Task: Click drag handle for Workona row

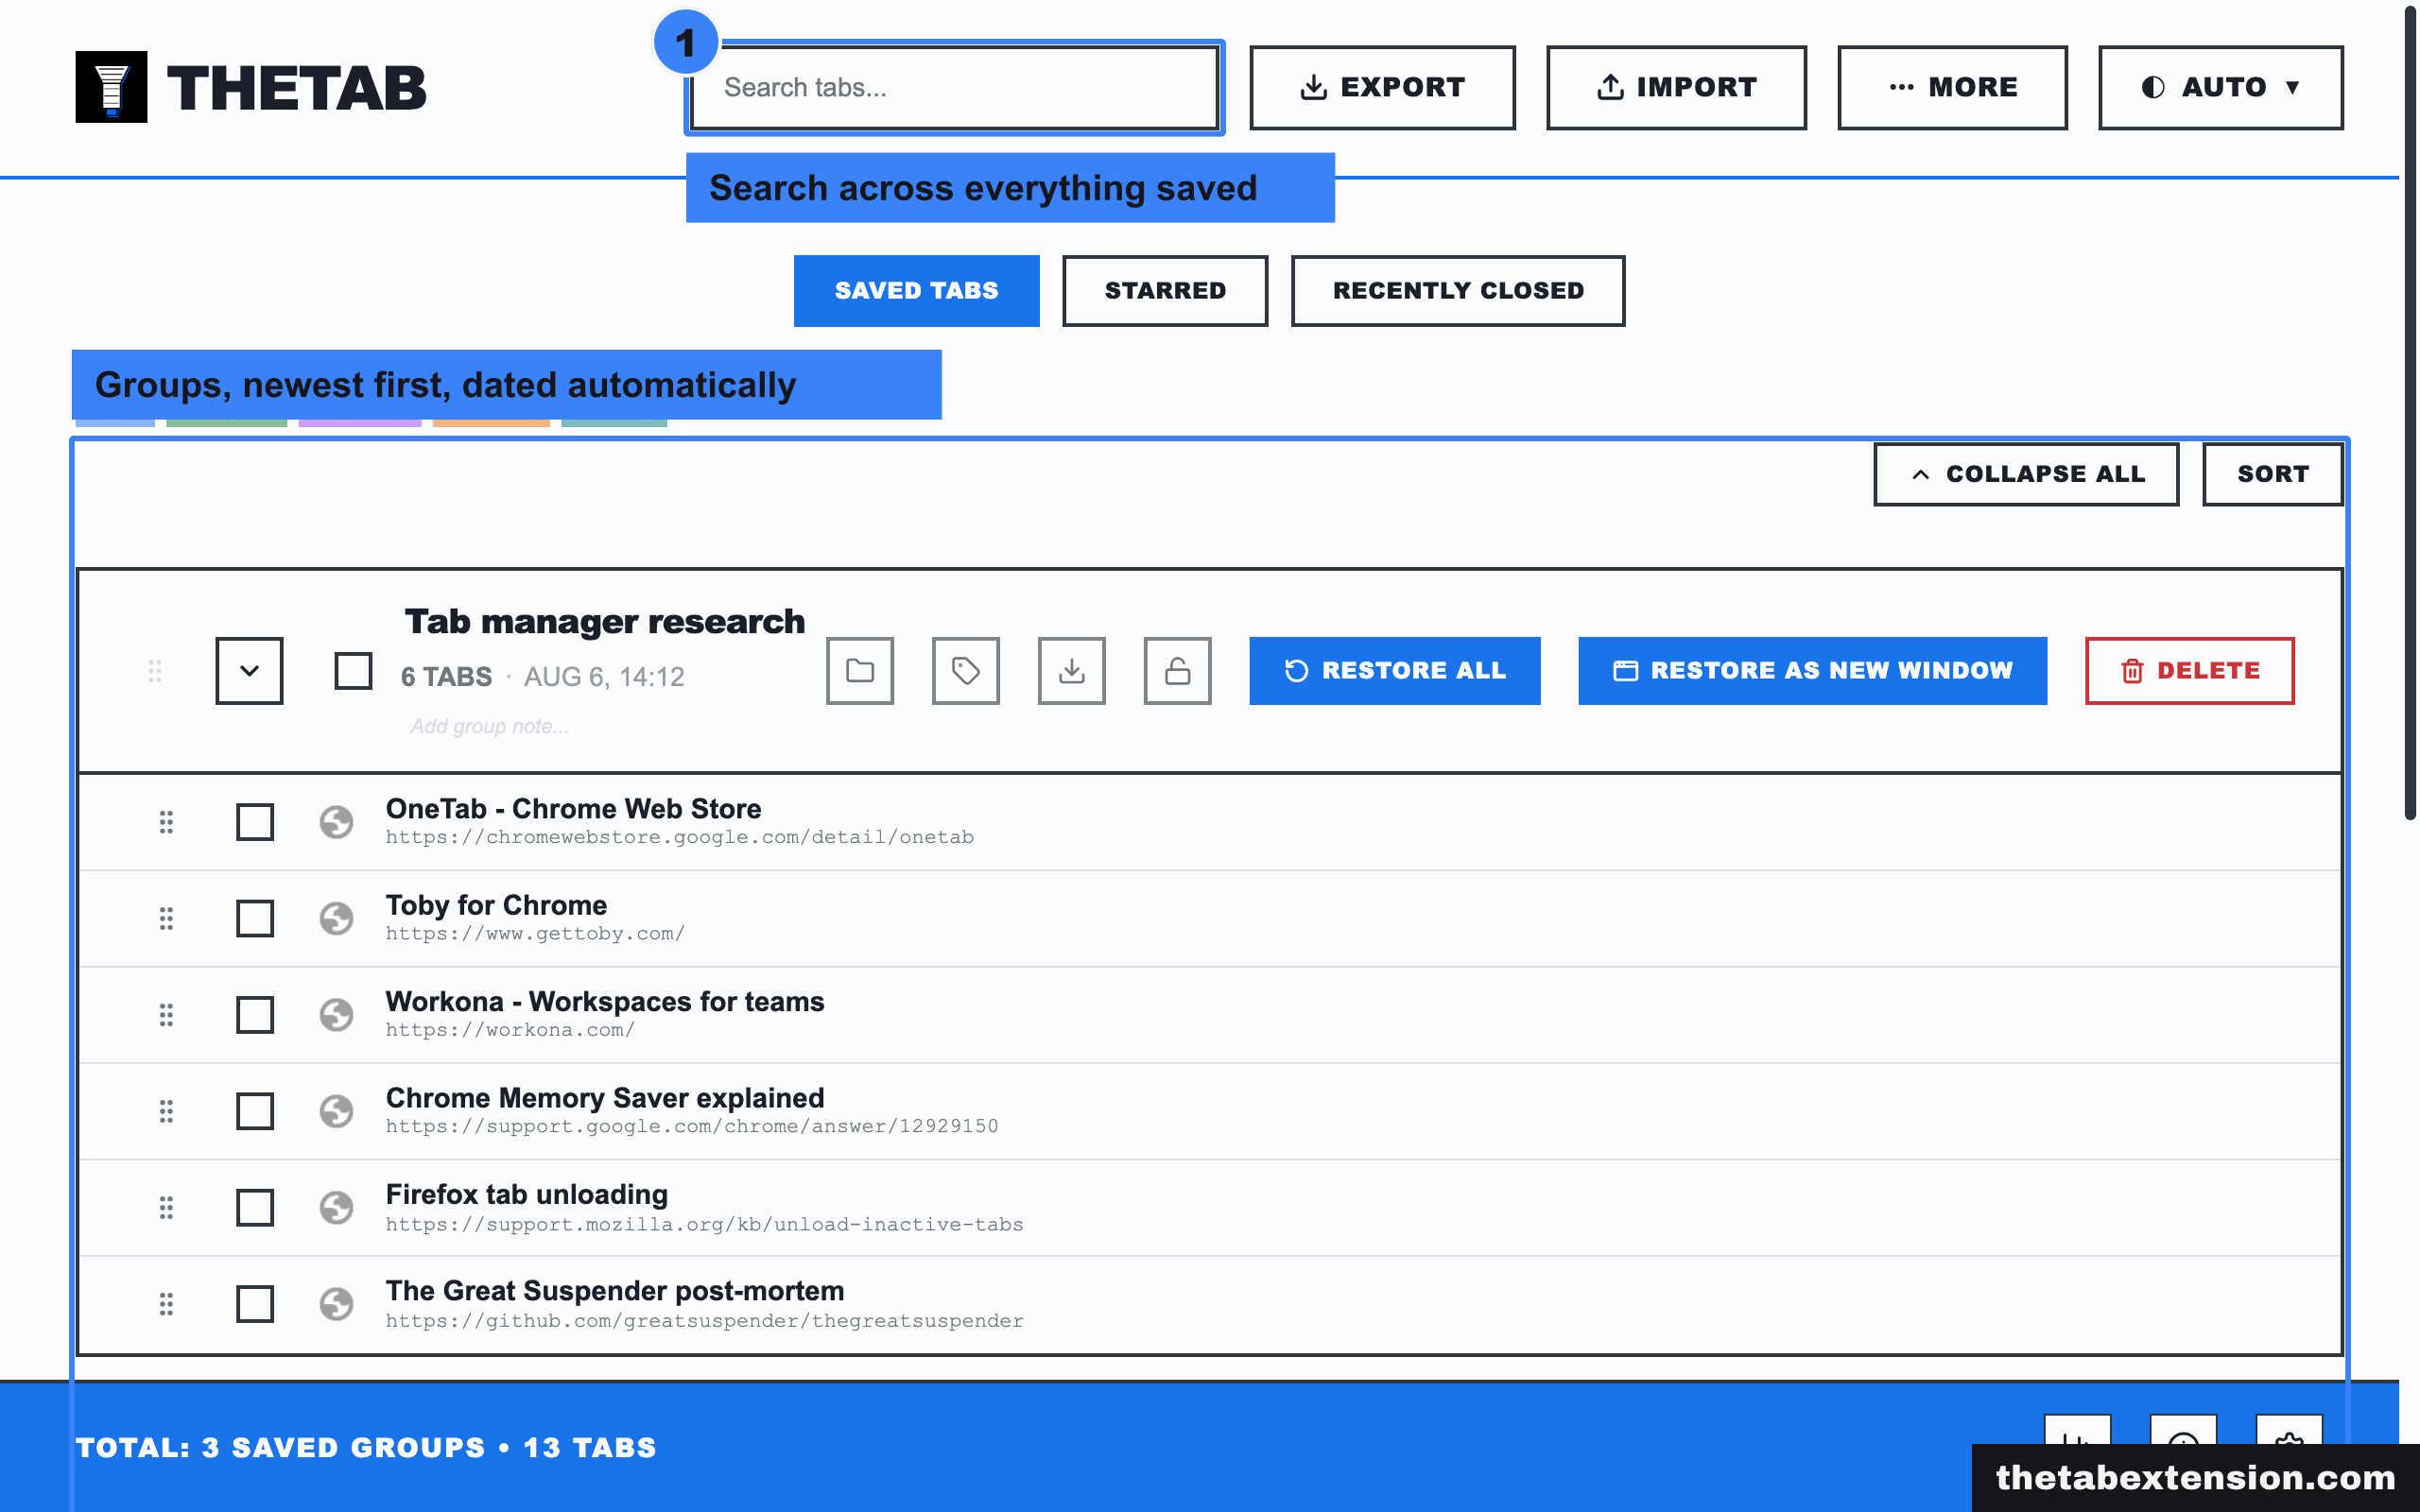Action: pyautogui.click(x=166, y=1015)
